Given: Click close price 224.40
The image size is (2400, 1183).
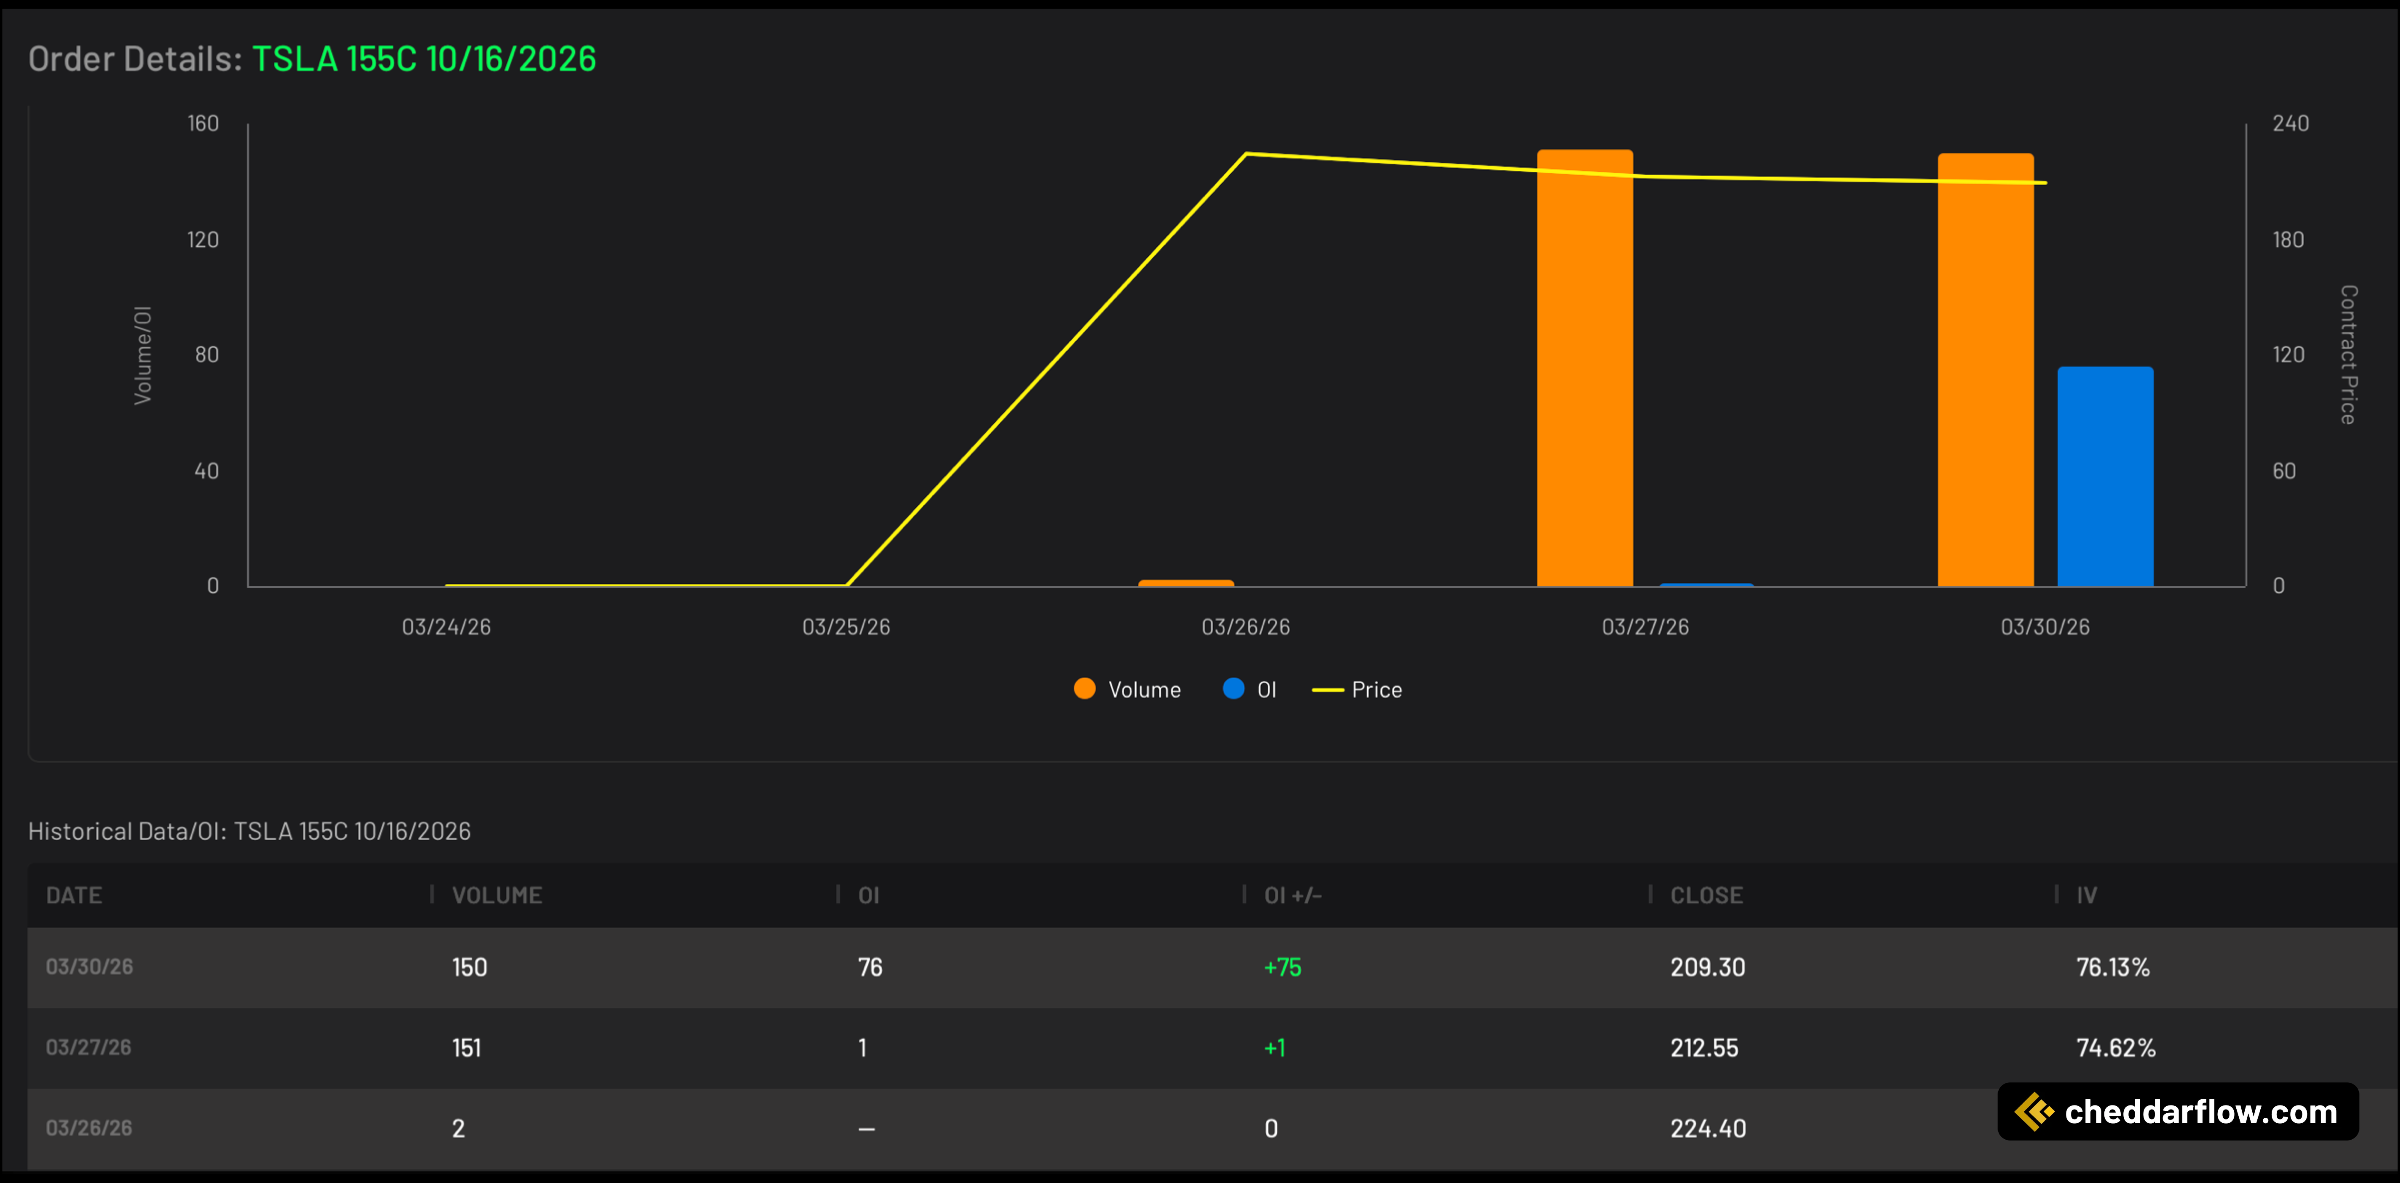Looking at the screenshot, I should coord(1708,1128).
